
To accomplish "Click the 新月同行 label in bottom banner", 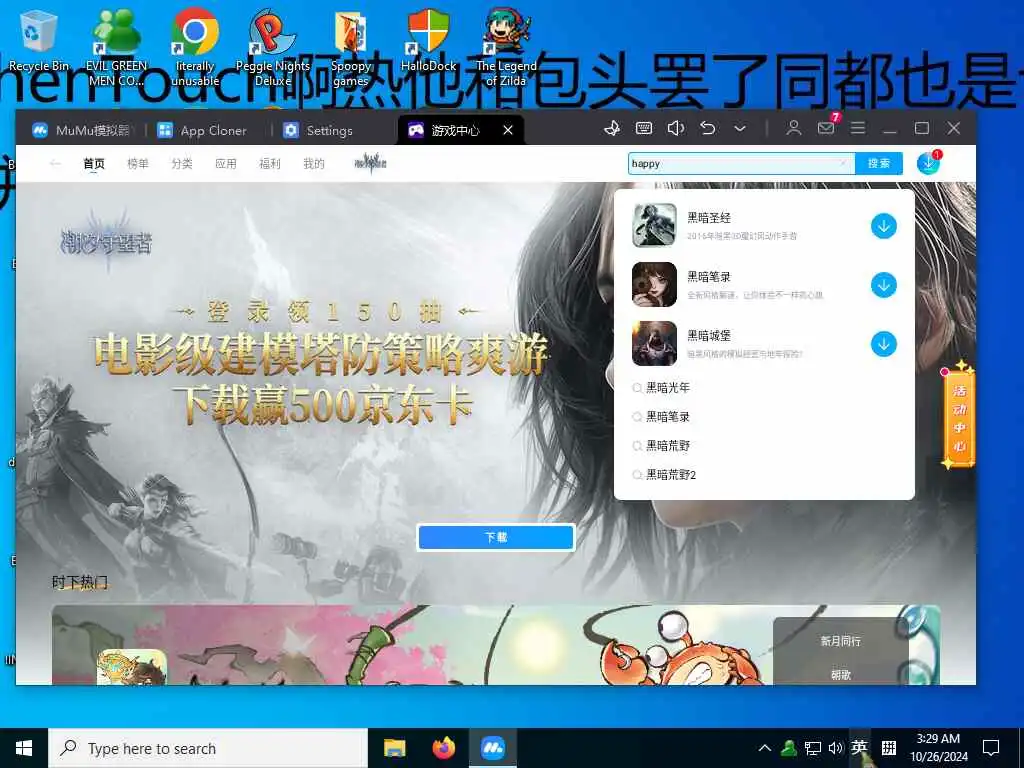I will point(840,641).
